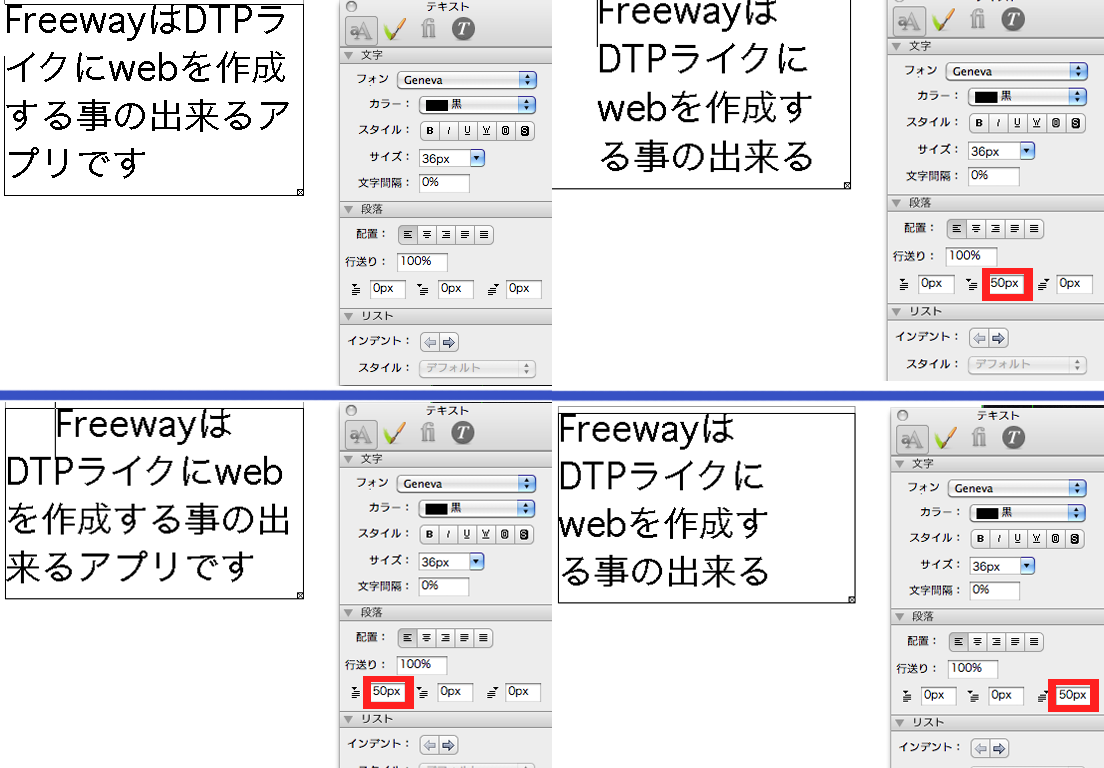This screenshot has width=1104, height=768.
Task: Click decrease list indent arrow in lower-left panel
Action: pos(429,745)
